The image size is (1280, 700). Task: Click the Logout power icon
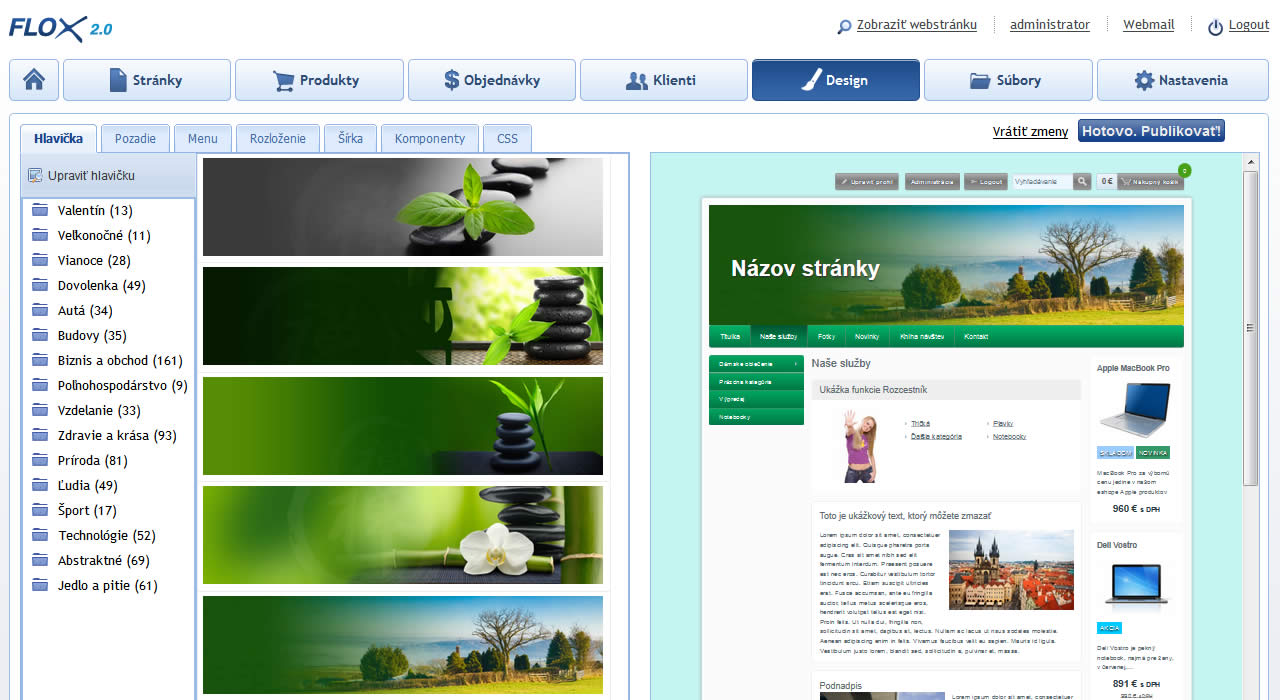pos(1215,27)
